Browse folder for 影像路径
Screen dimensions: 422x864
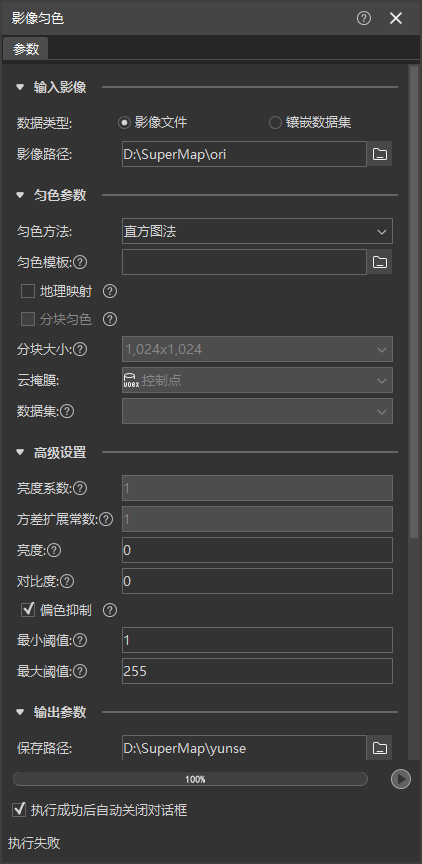click(380, 154)
